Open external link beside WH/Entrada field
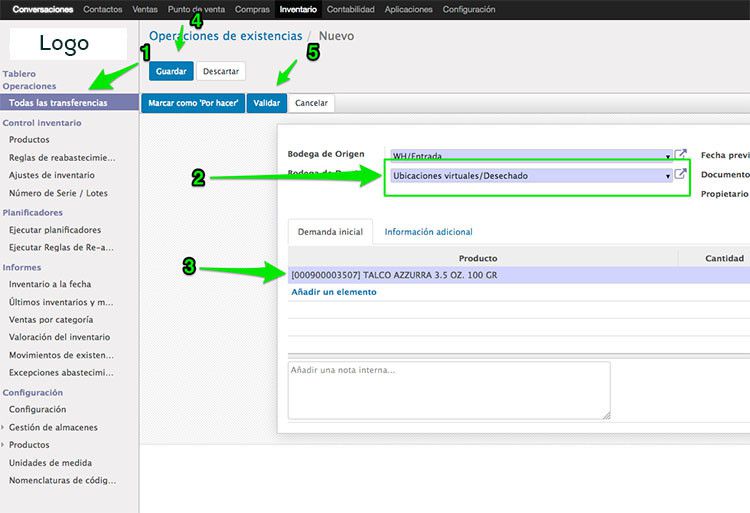Screen dimensions: 750x513 (680, 154)
